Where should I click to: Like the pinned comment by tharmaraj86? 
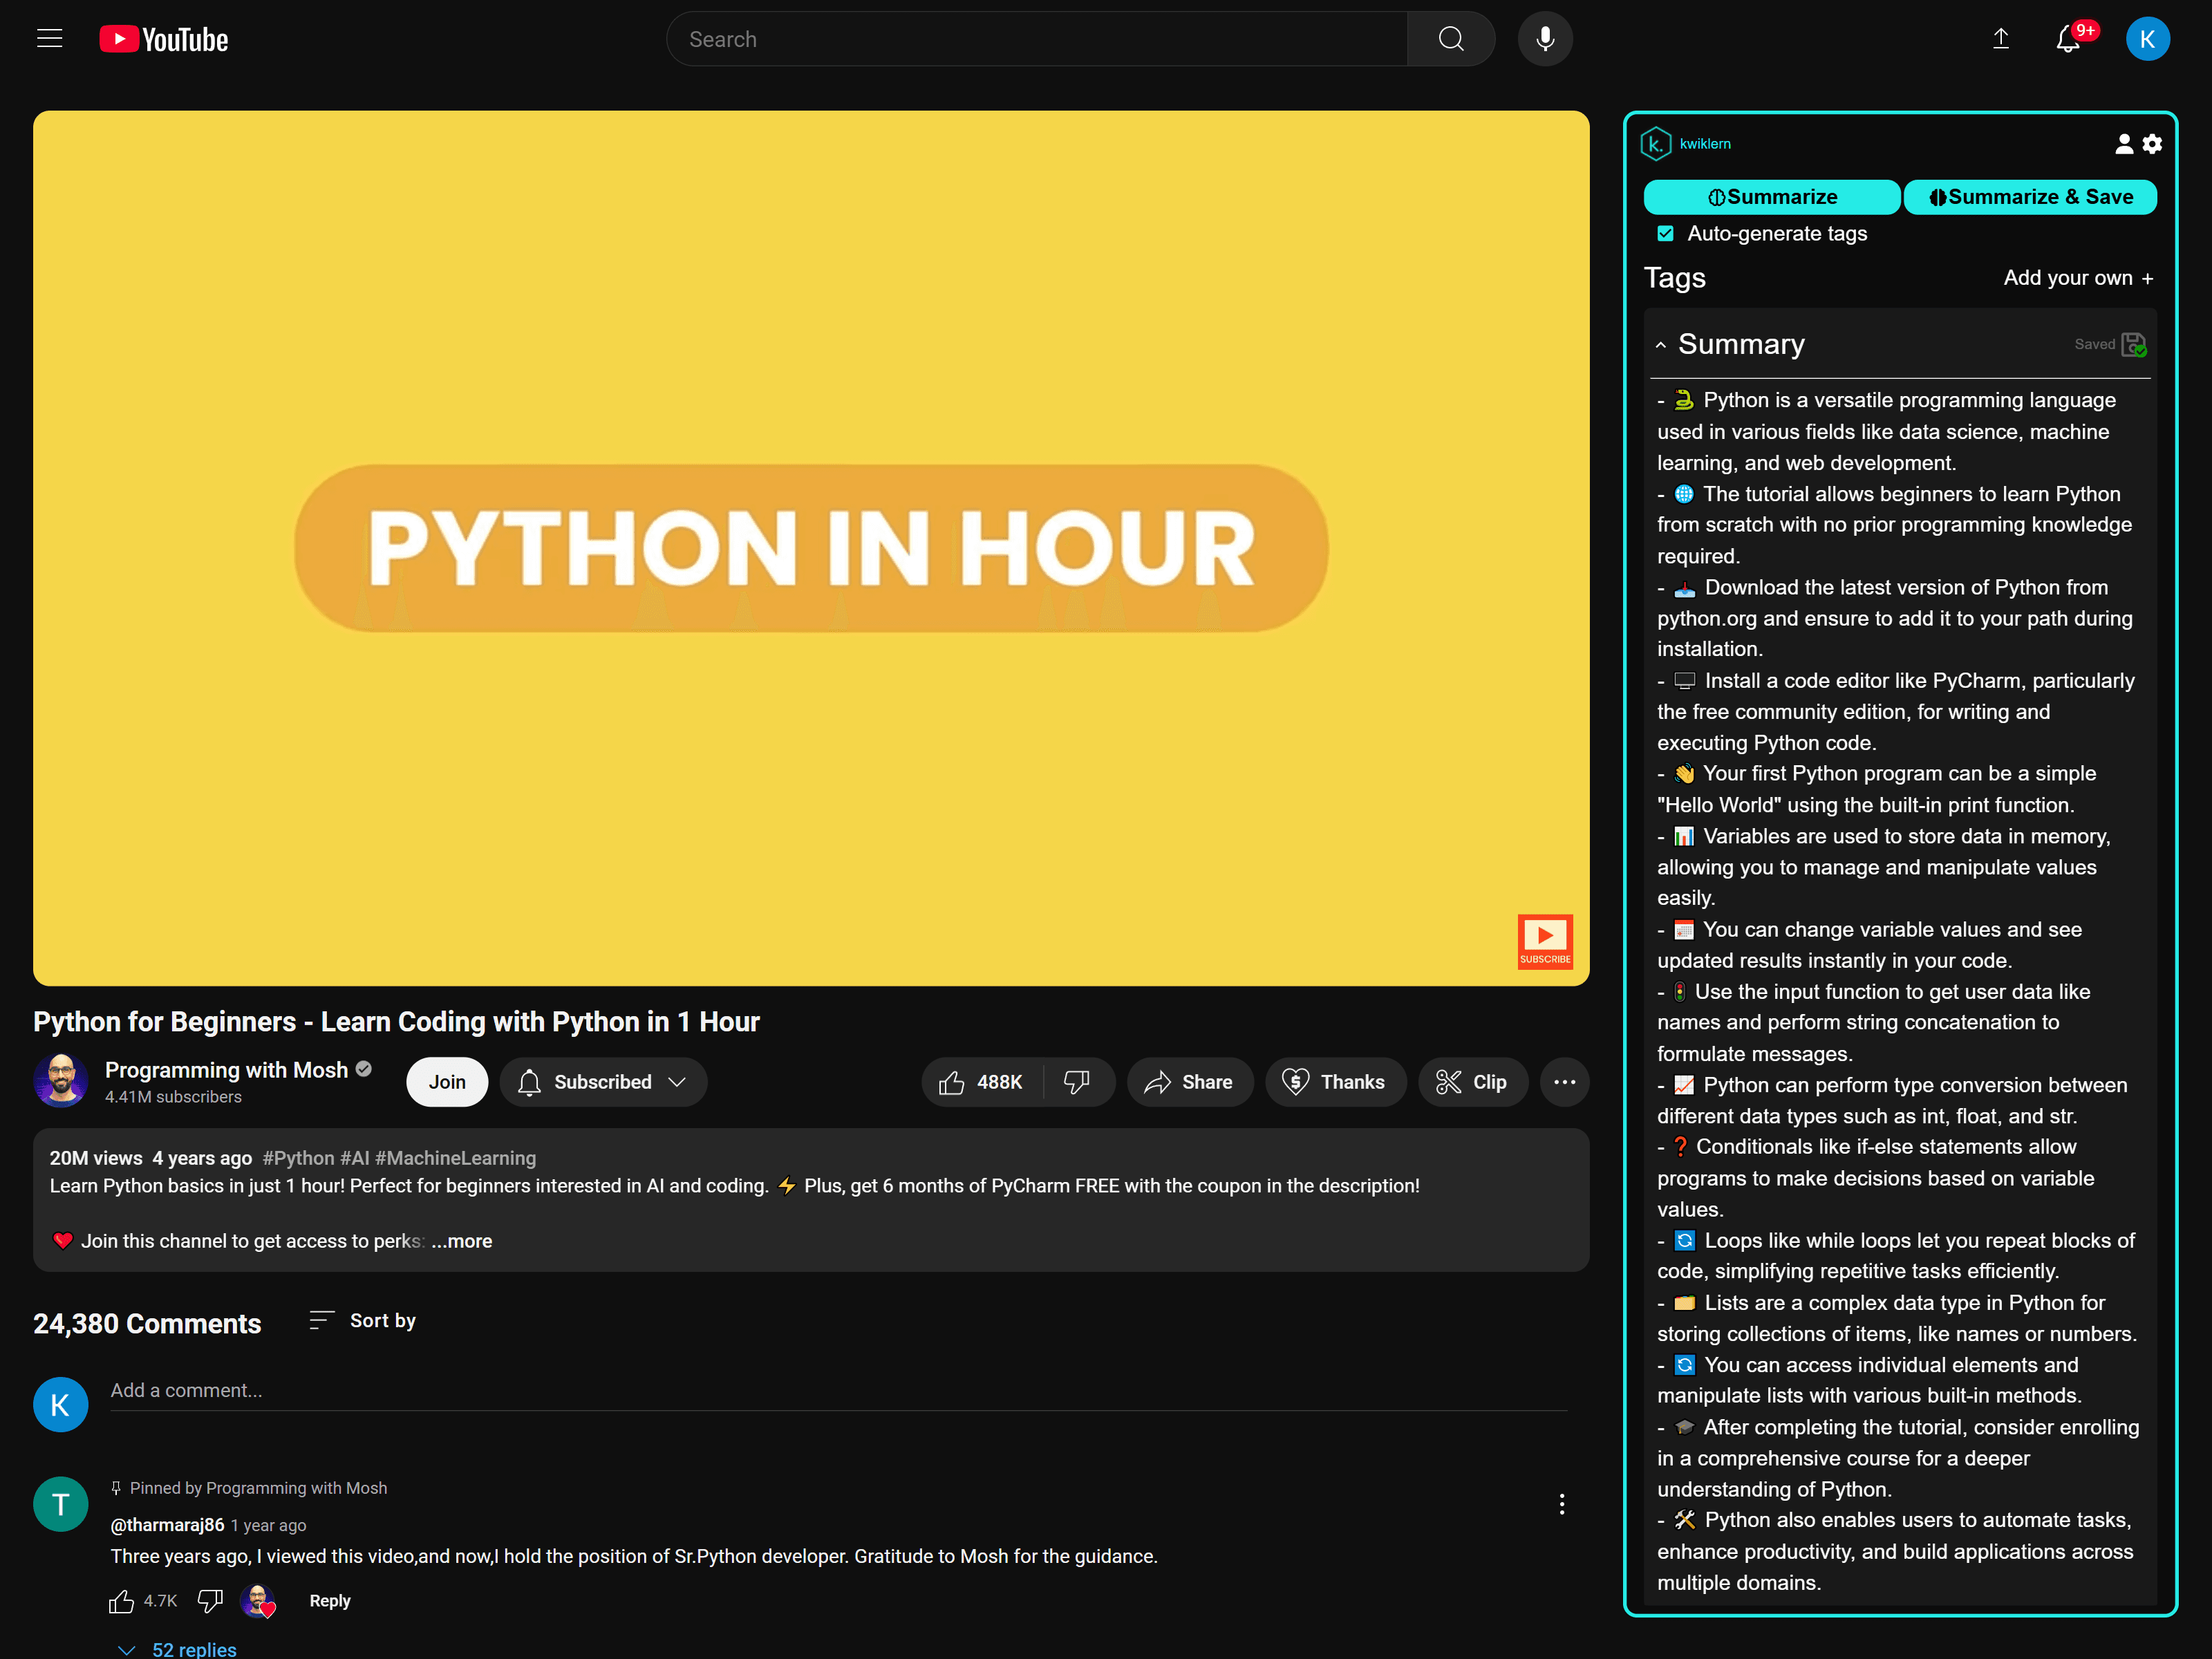tap(122, 1601)
